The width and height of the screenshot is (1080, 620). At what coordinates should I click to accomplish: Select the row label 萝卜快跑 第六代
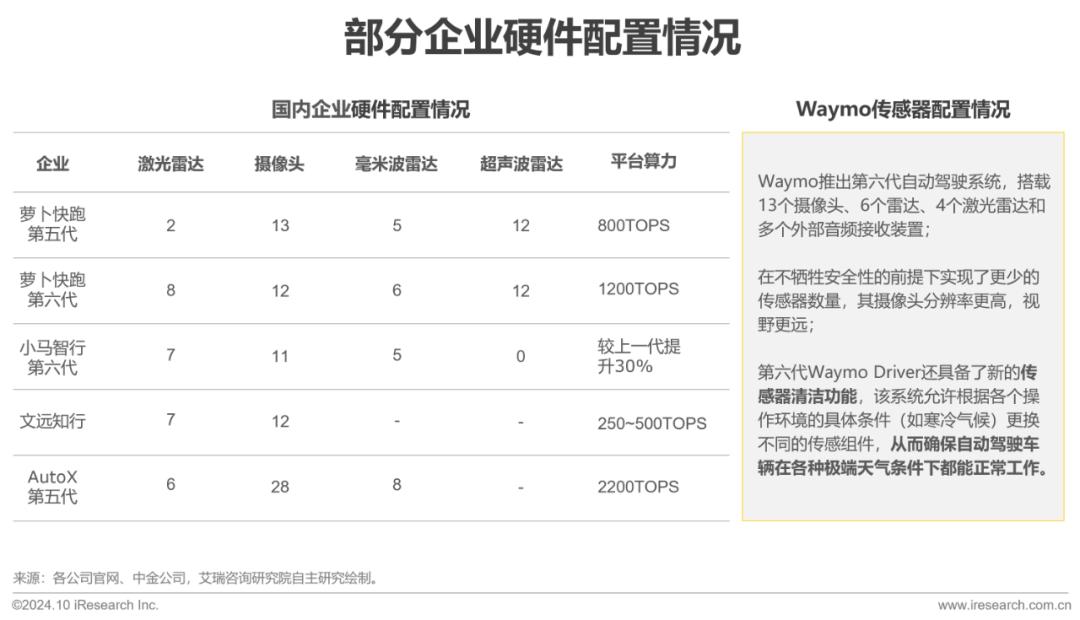52,289
